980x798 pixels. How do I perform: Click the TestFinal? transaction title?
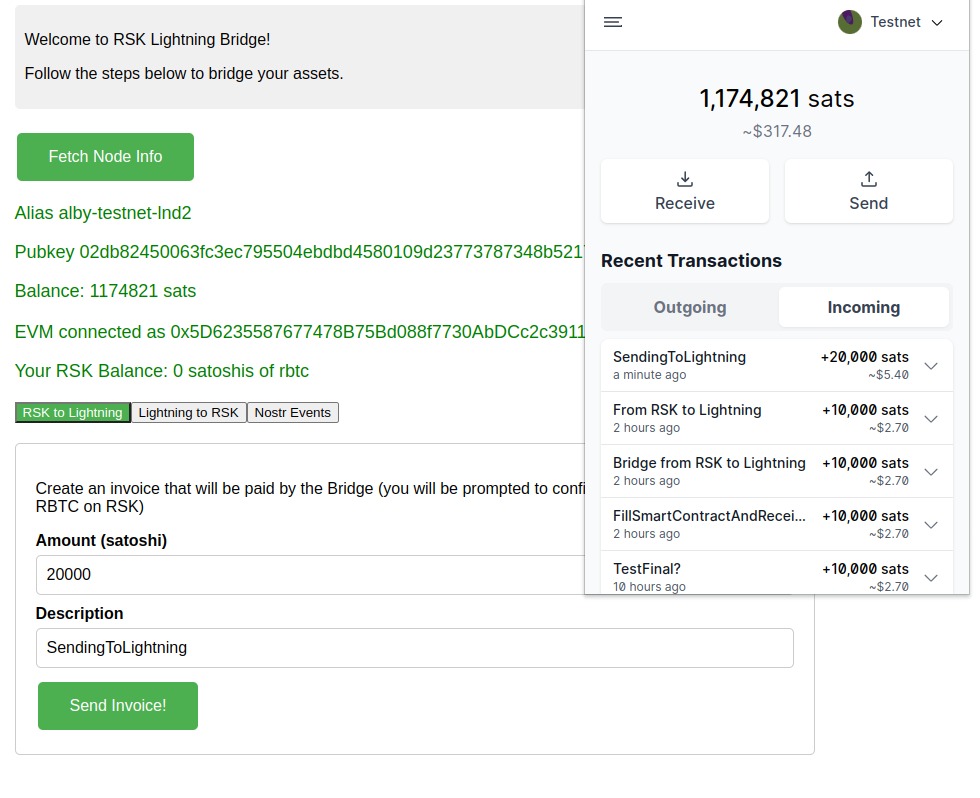click(647, 569)
